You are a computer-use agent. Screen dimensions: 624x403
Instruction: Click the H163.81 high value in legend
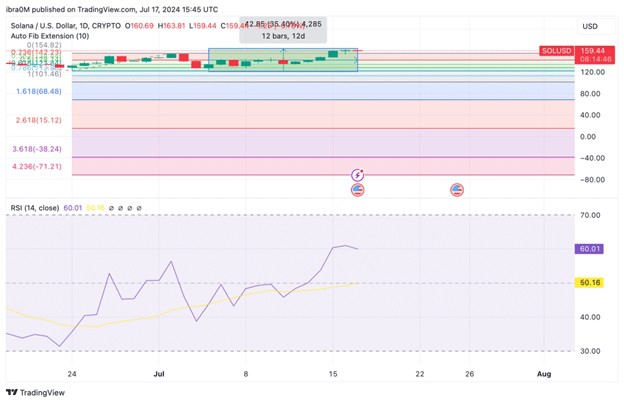coord(171,26)
